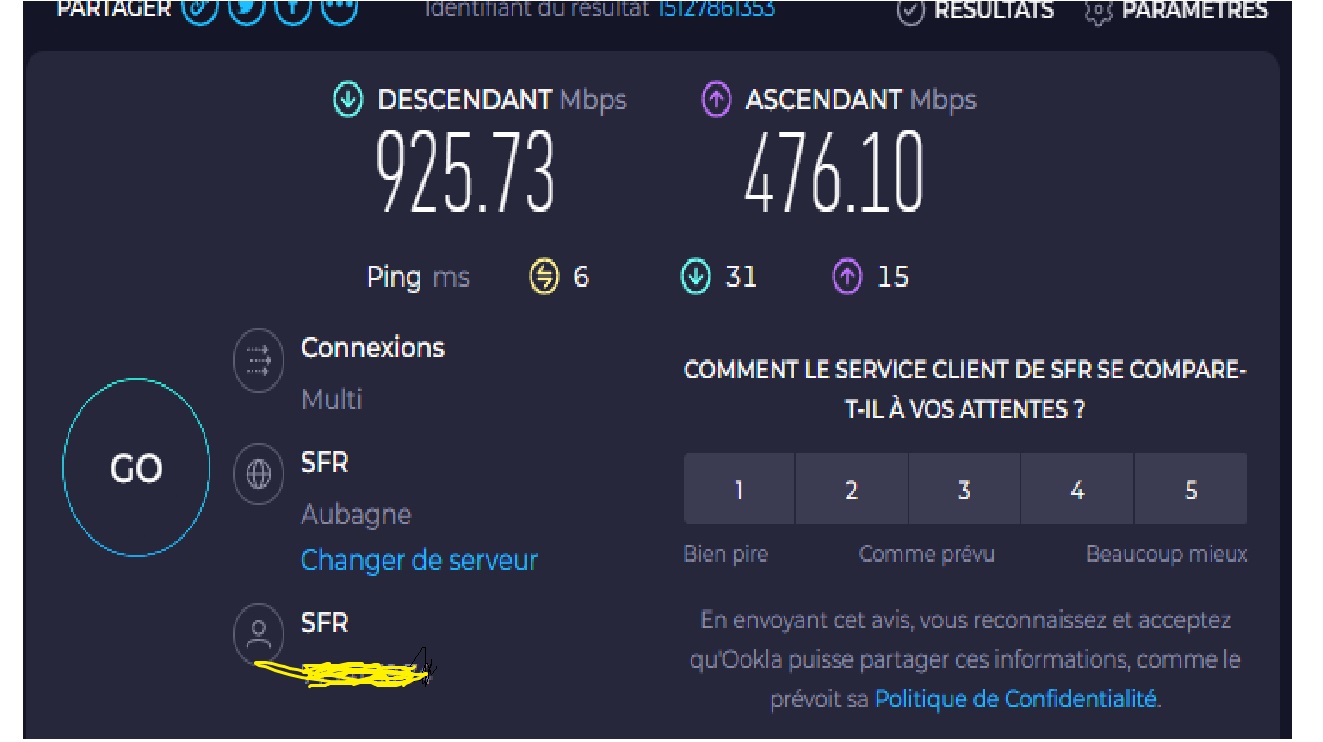Screen dimensions: 1323x742
Task: Click the ASCENDANT Mbps label
Action: (x=861, y=100)
